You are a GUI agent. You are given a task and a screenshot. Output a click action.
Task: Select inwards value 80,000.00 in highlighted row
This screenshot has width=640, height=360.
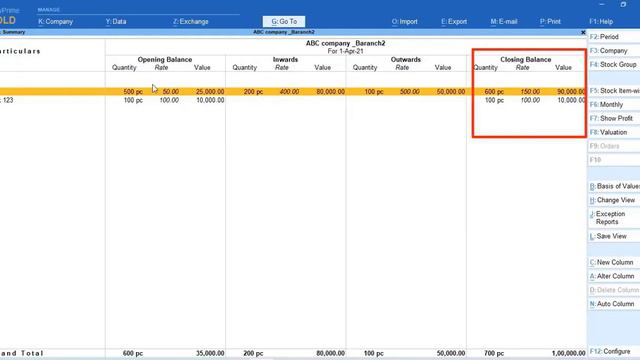coord(330,92)
